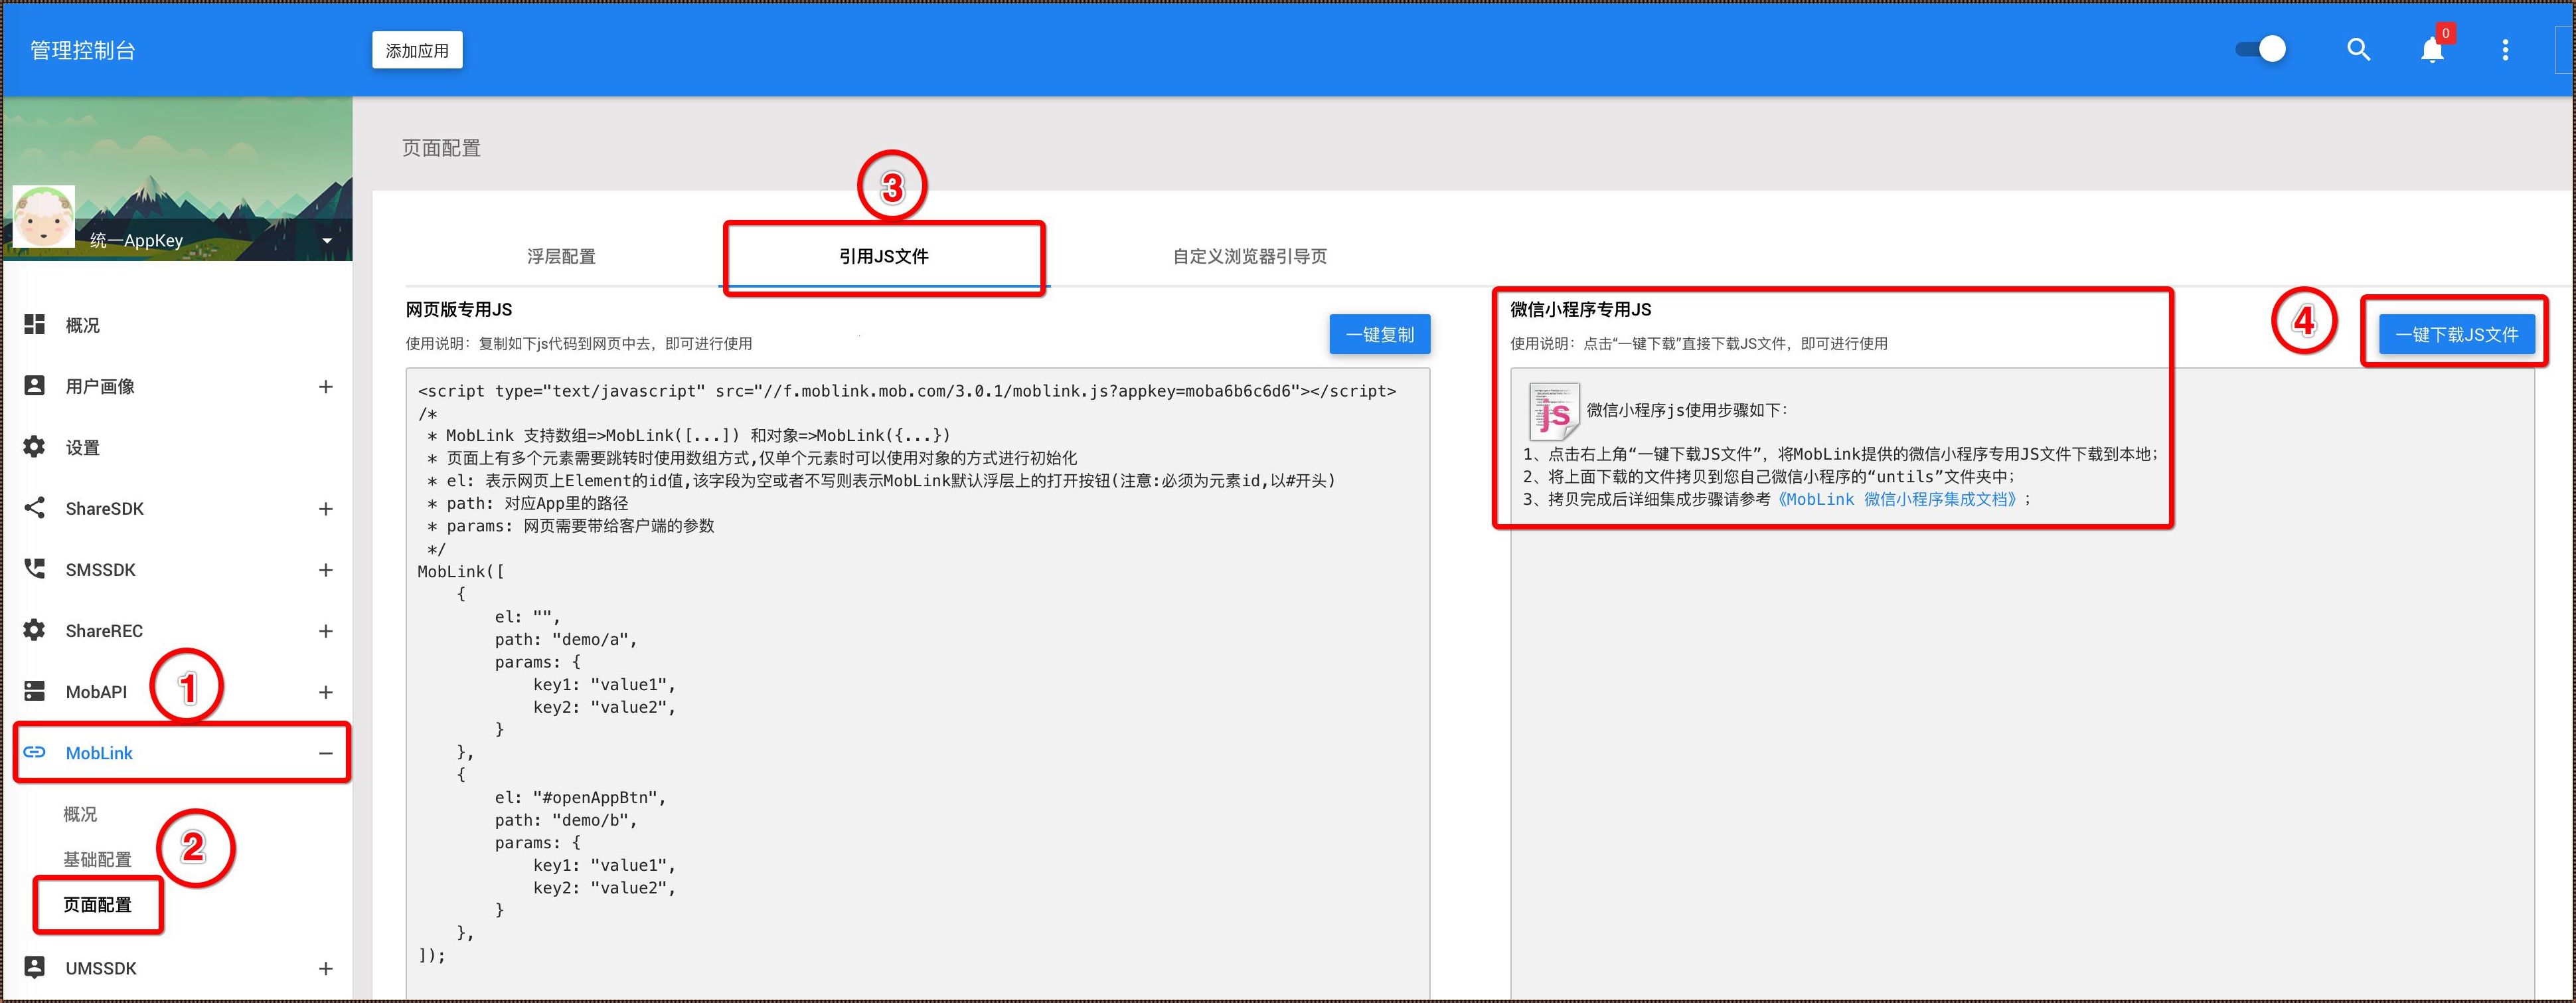Expand MobAPI with its plus sign
The width and height of the screenshot is (2576, 1003).
(x=325, y=692)
